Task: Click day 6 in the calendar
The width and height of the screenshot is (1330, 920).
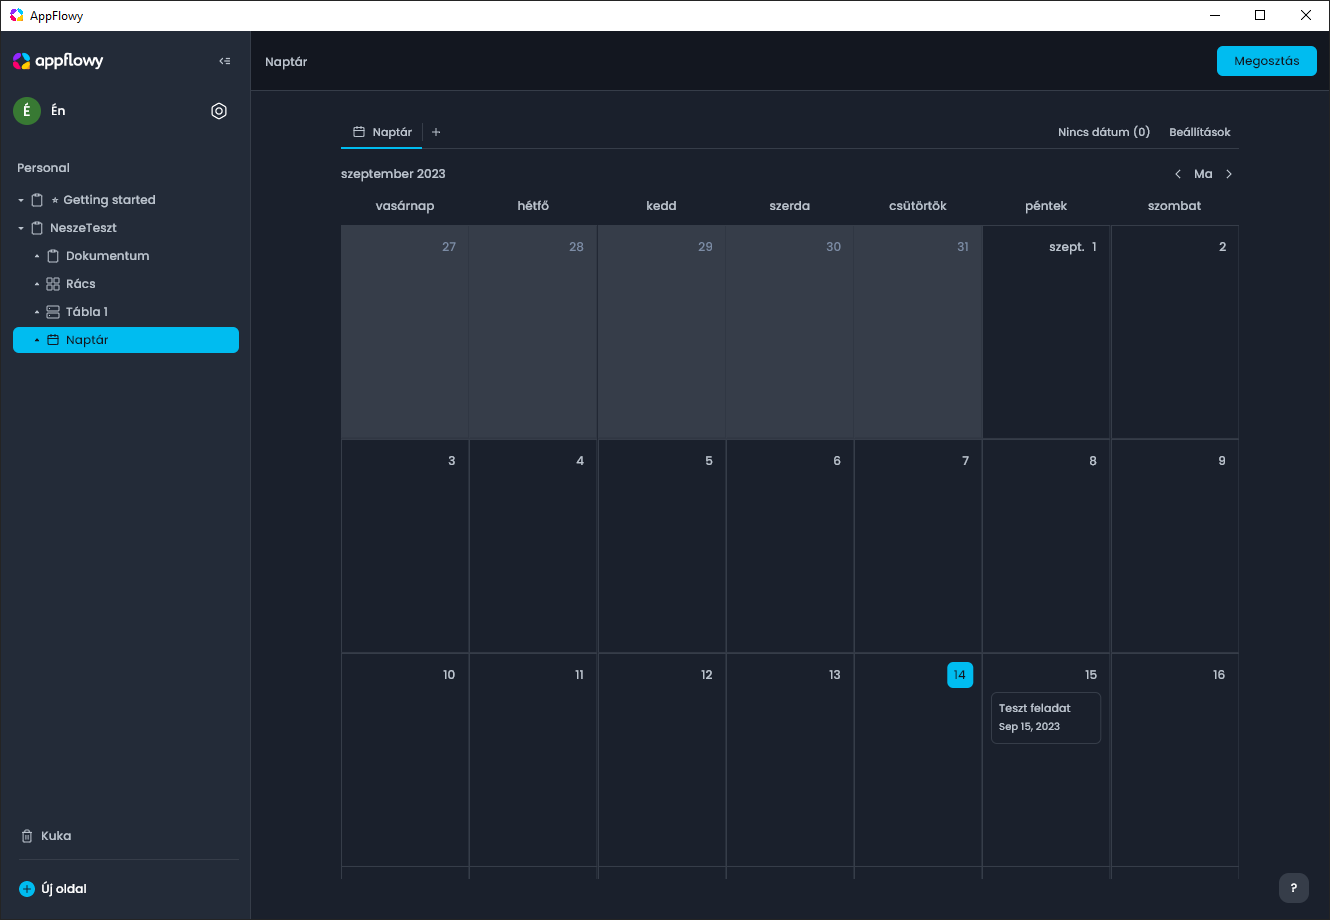Action: pyautogui.click(x=837, y=461)
